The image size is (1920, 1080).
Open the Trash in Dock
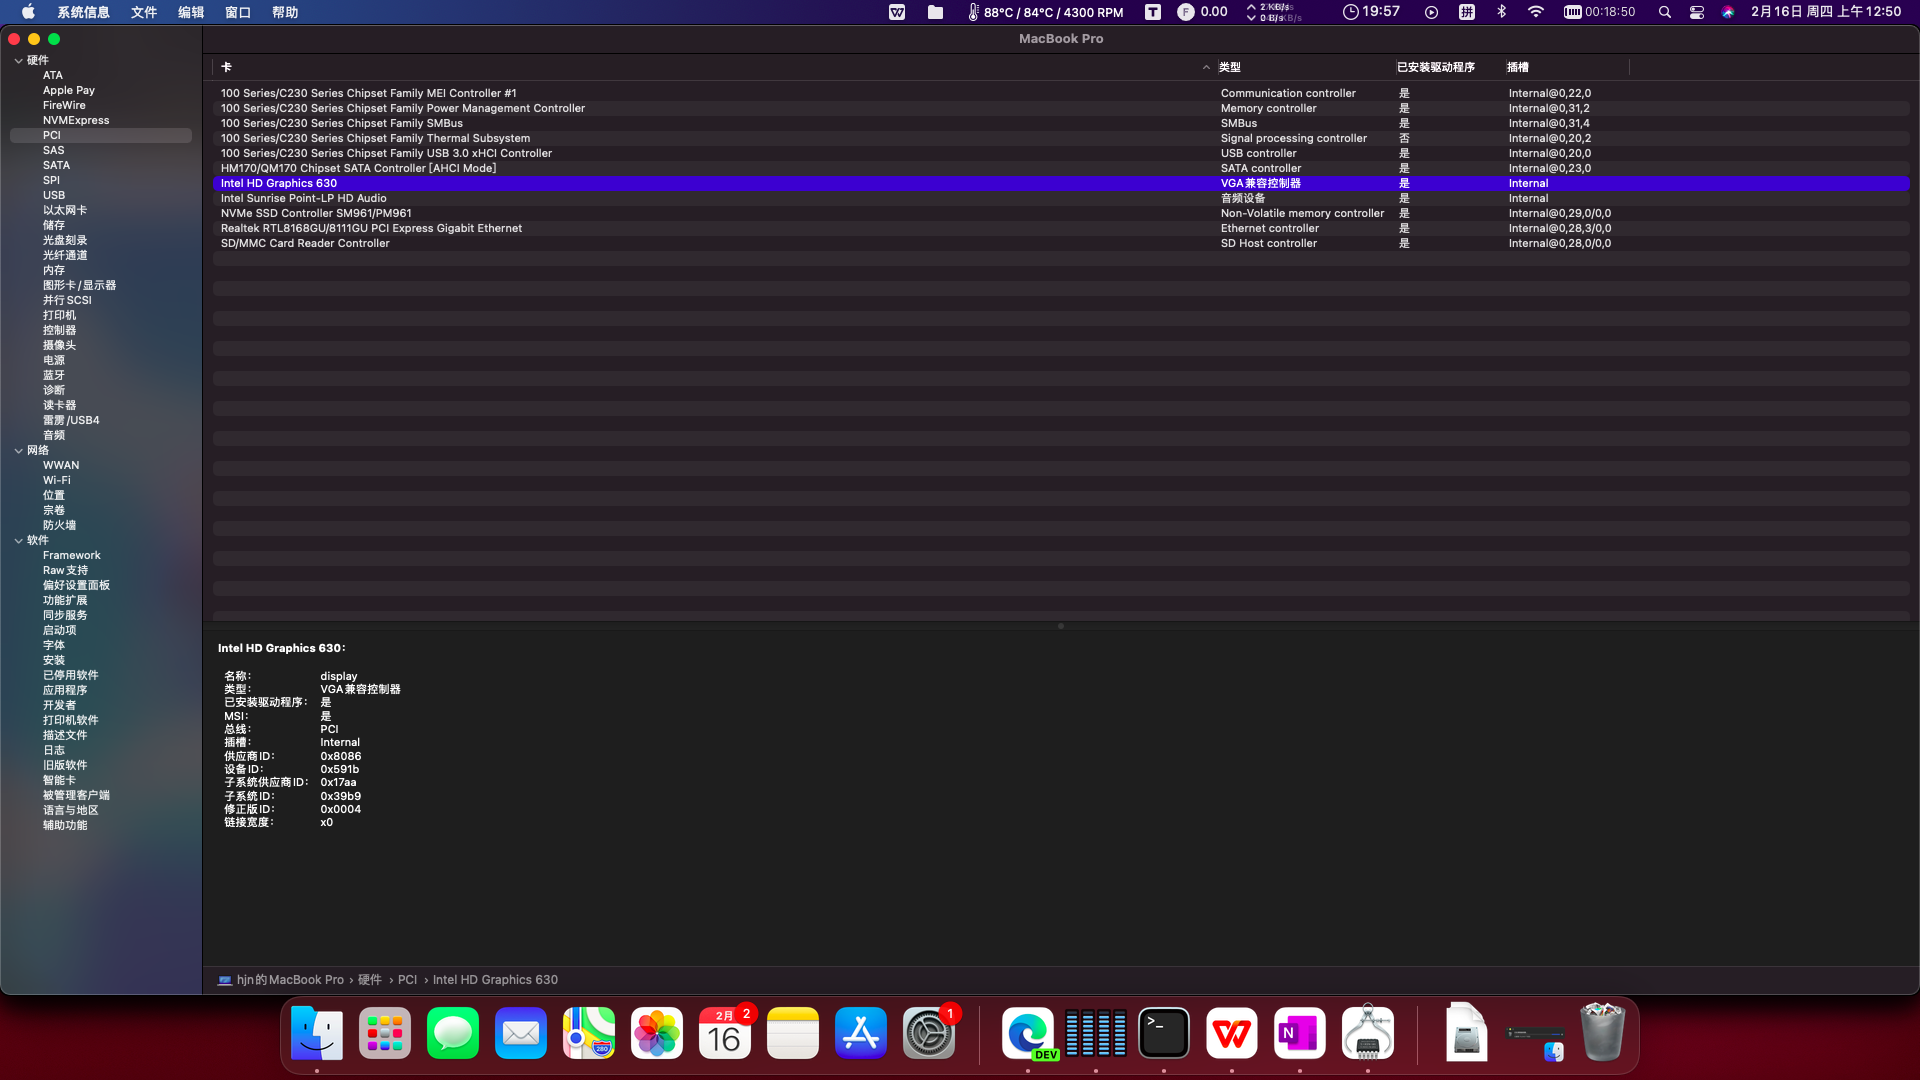(x=1602, y=1033)
